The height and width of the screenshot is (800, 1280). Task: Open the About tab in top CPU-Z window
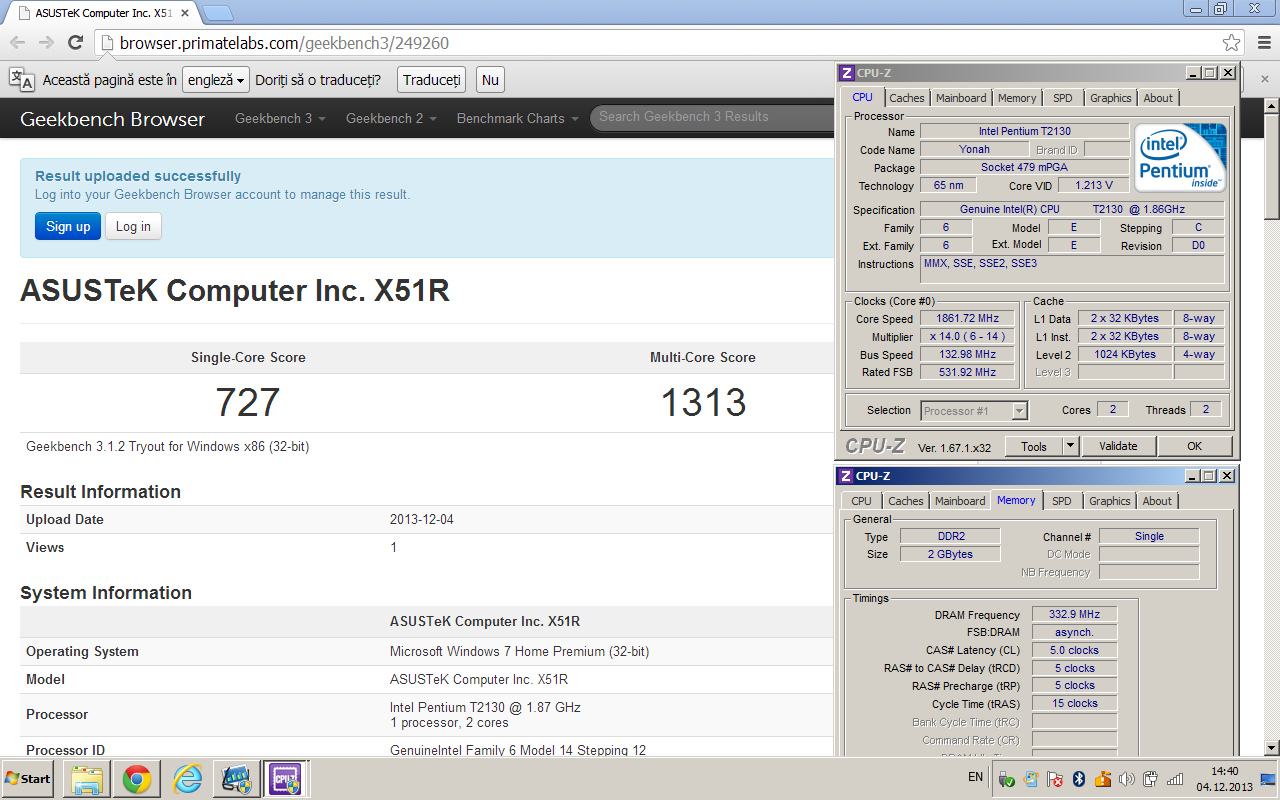(x=1158, y=98)
